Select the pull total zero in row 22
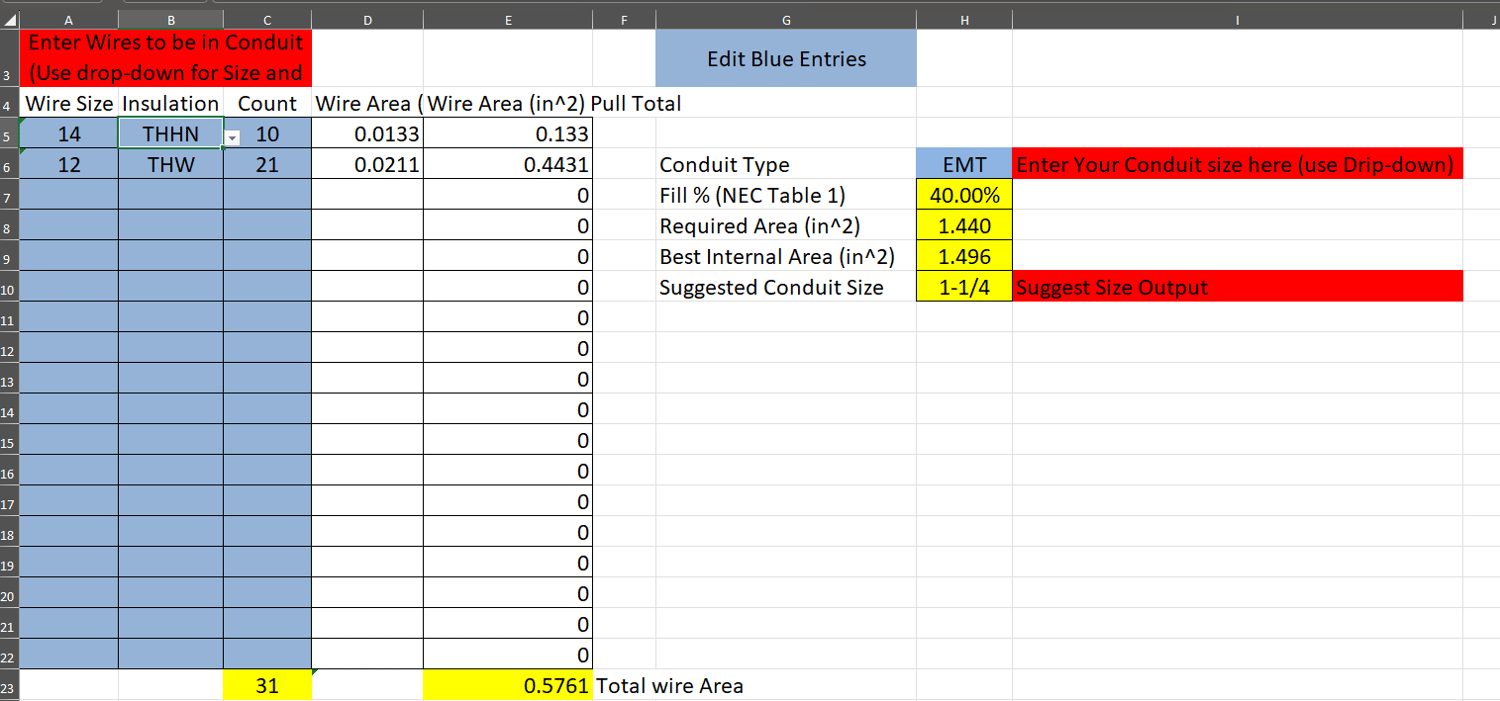 click(x=508, y=655)
